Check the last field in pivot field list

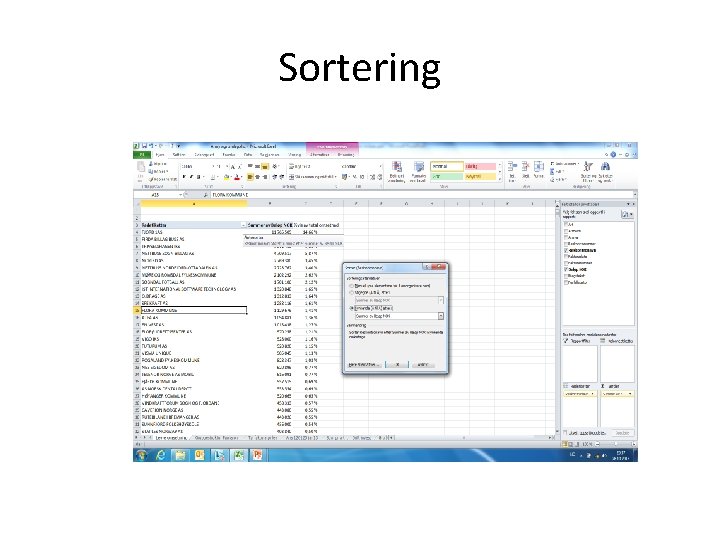click(566, 283)
